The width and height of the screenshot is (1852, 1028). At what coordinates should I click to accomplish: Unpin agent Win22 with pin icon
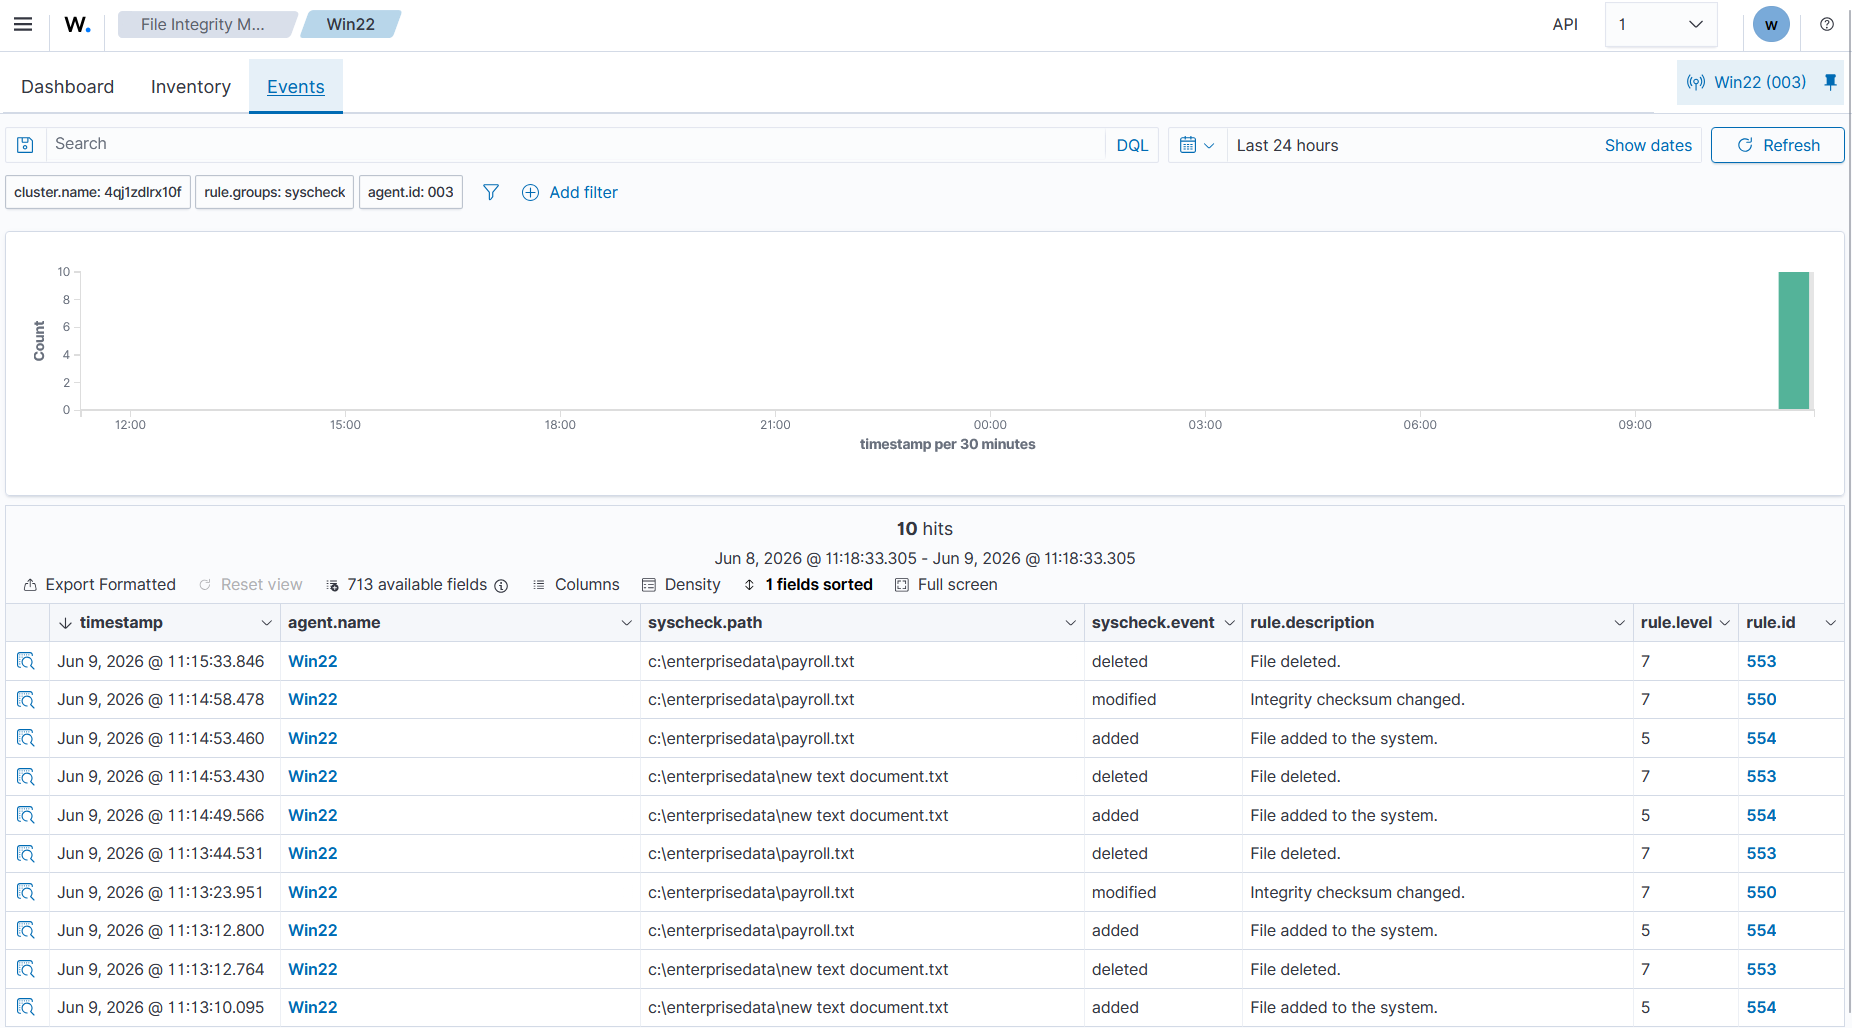(1830, 82)
